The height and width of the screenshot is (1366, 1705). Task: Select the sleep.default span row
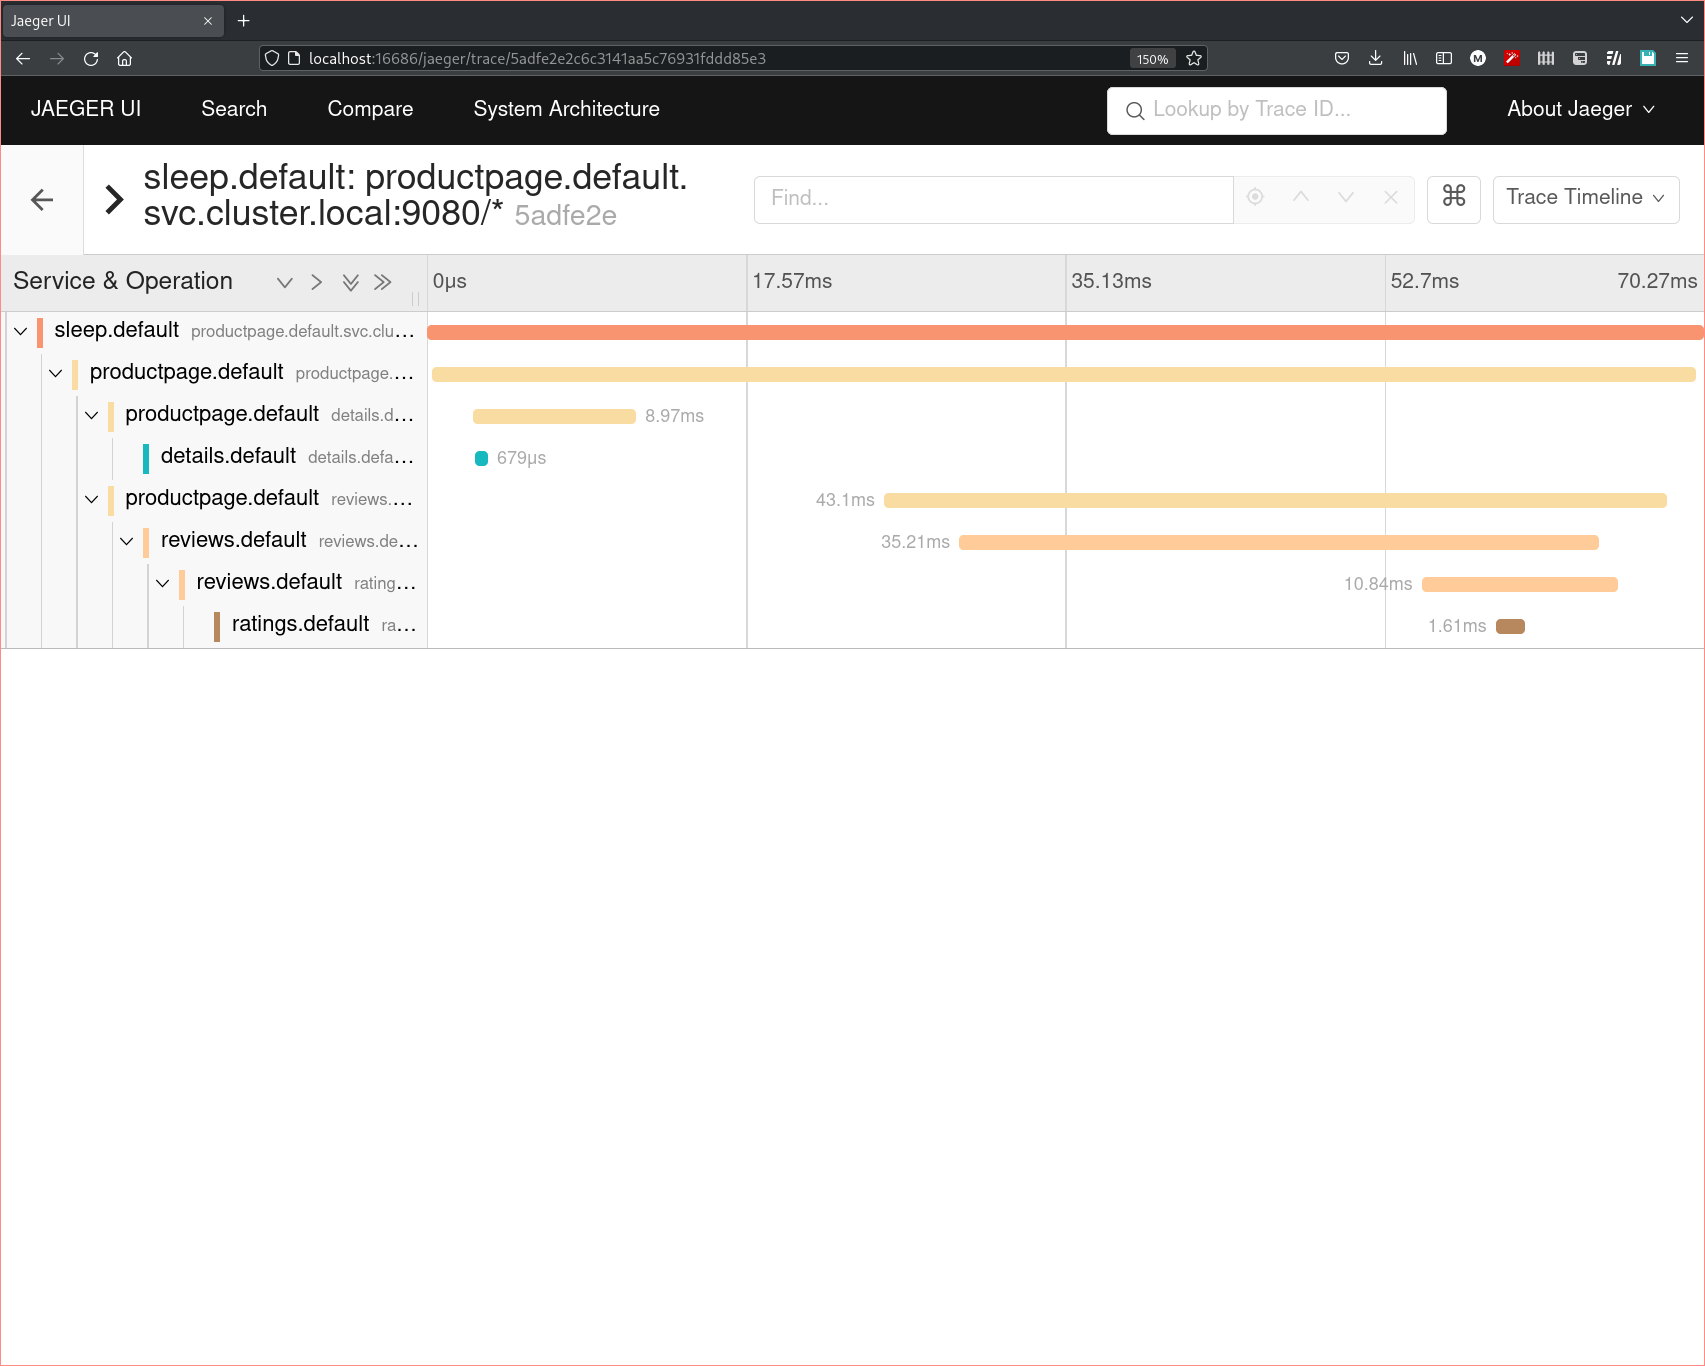(234, 331)
